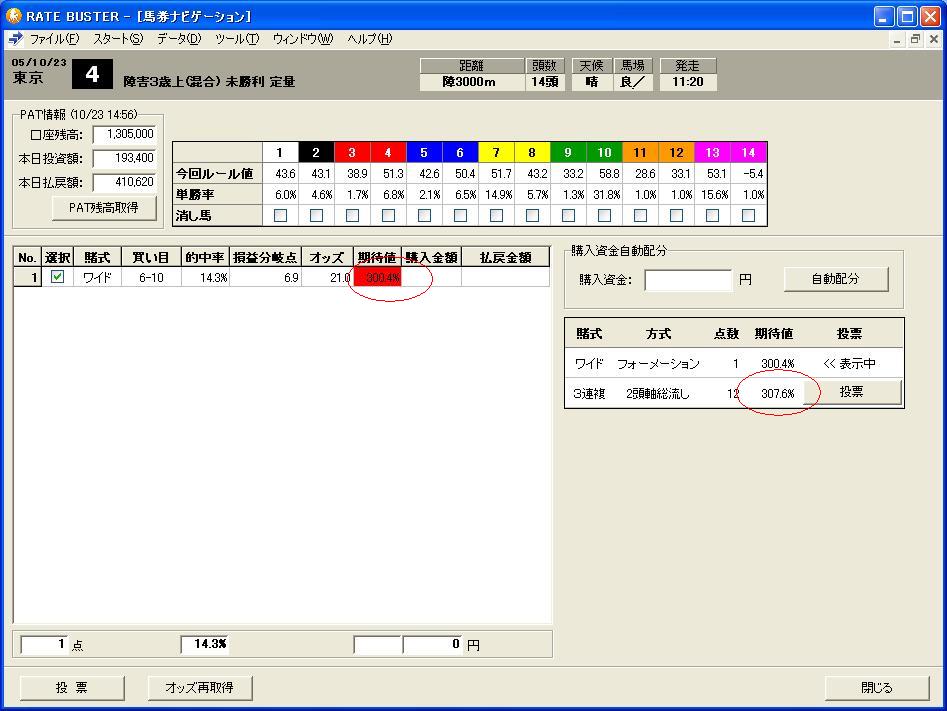Viewport: 947px width, 711px height.
Task: Open the ツール(T) menu
Action: (237, 39)
